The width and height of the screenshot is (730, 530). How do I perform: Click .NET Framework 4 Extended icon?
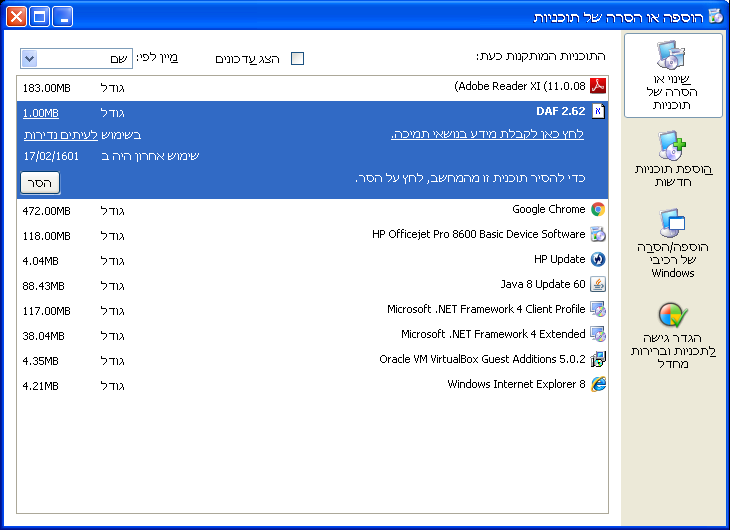pos(598,334)
